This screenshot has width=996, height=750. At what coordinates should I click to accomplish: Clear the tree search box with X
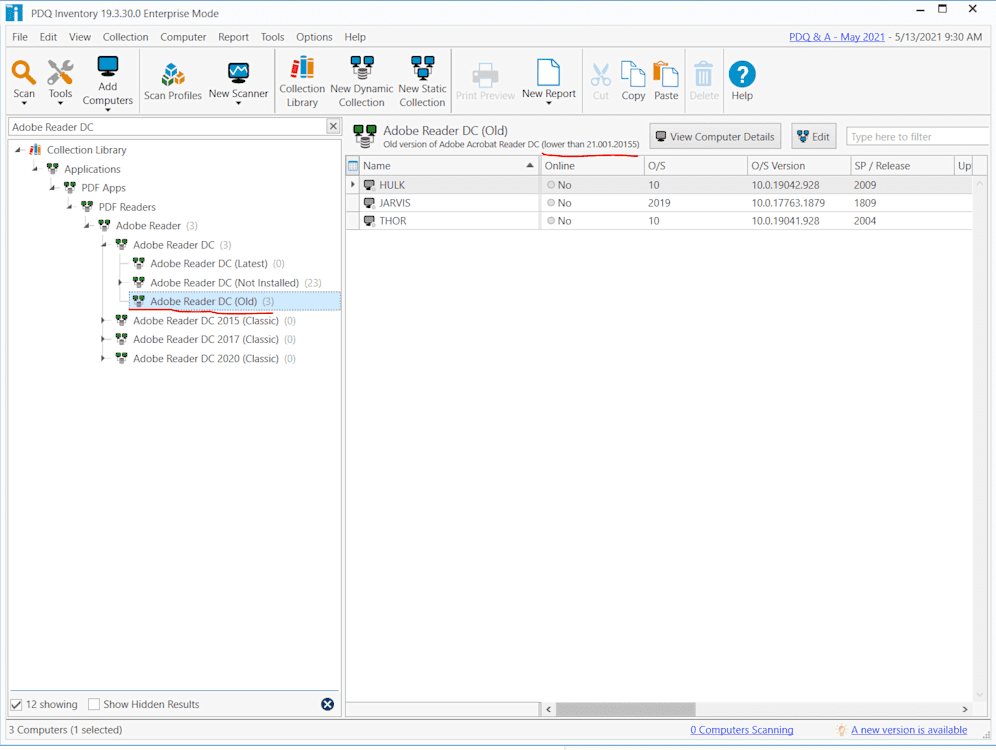click(333, 126)
